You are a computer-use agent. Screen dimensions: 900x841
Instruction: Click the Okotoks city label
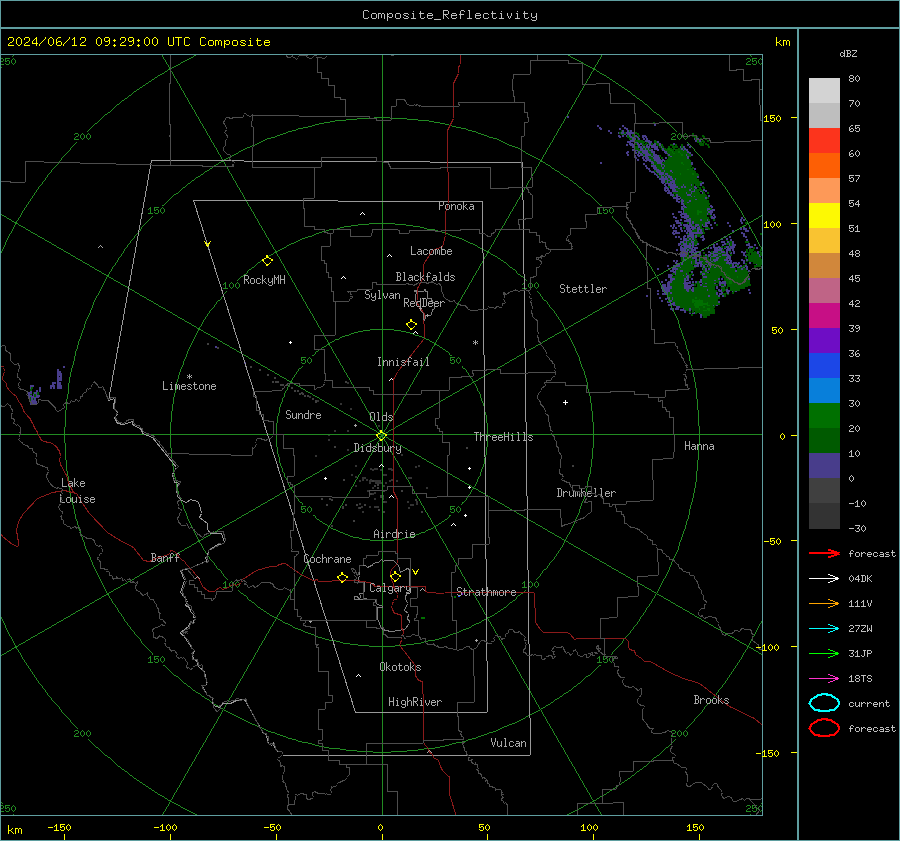(x=400, y=666)
